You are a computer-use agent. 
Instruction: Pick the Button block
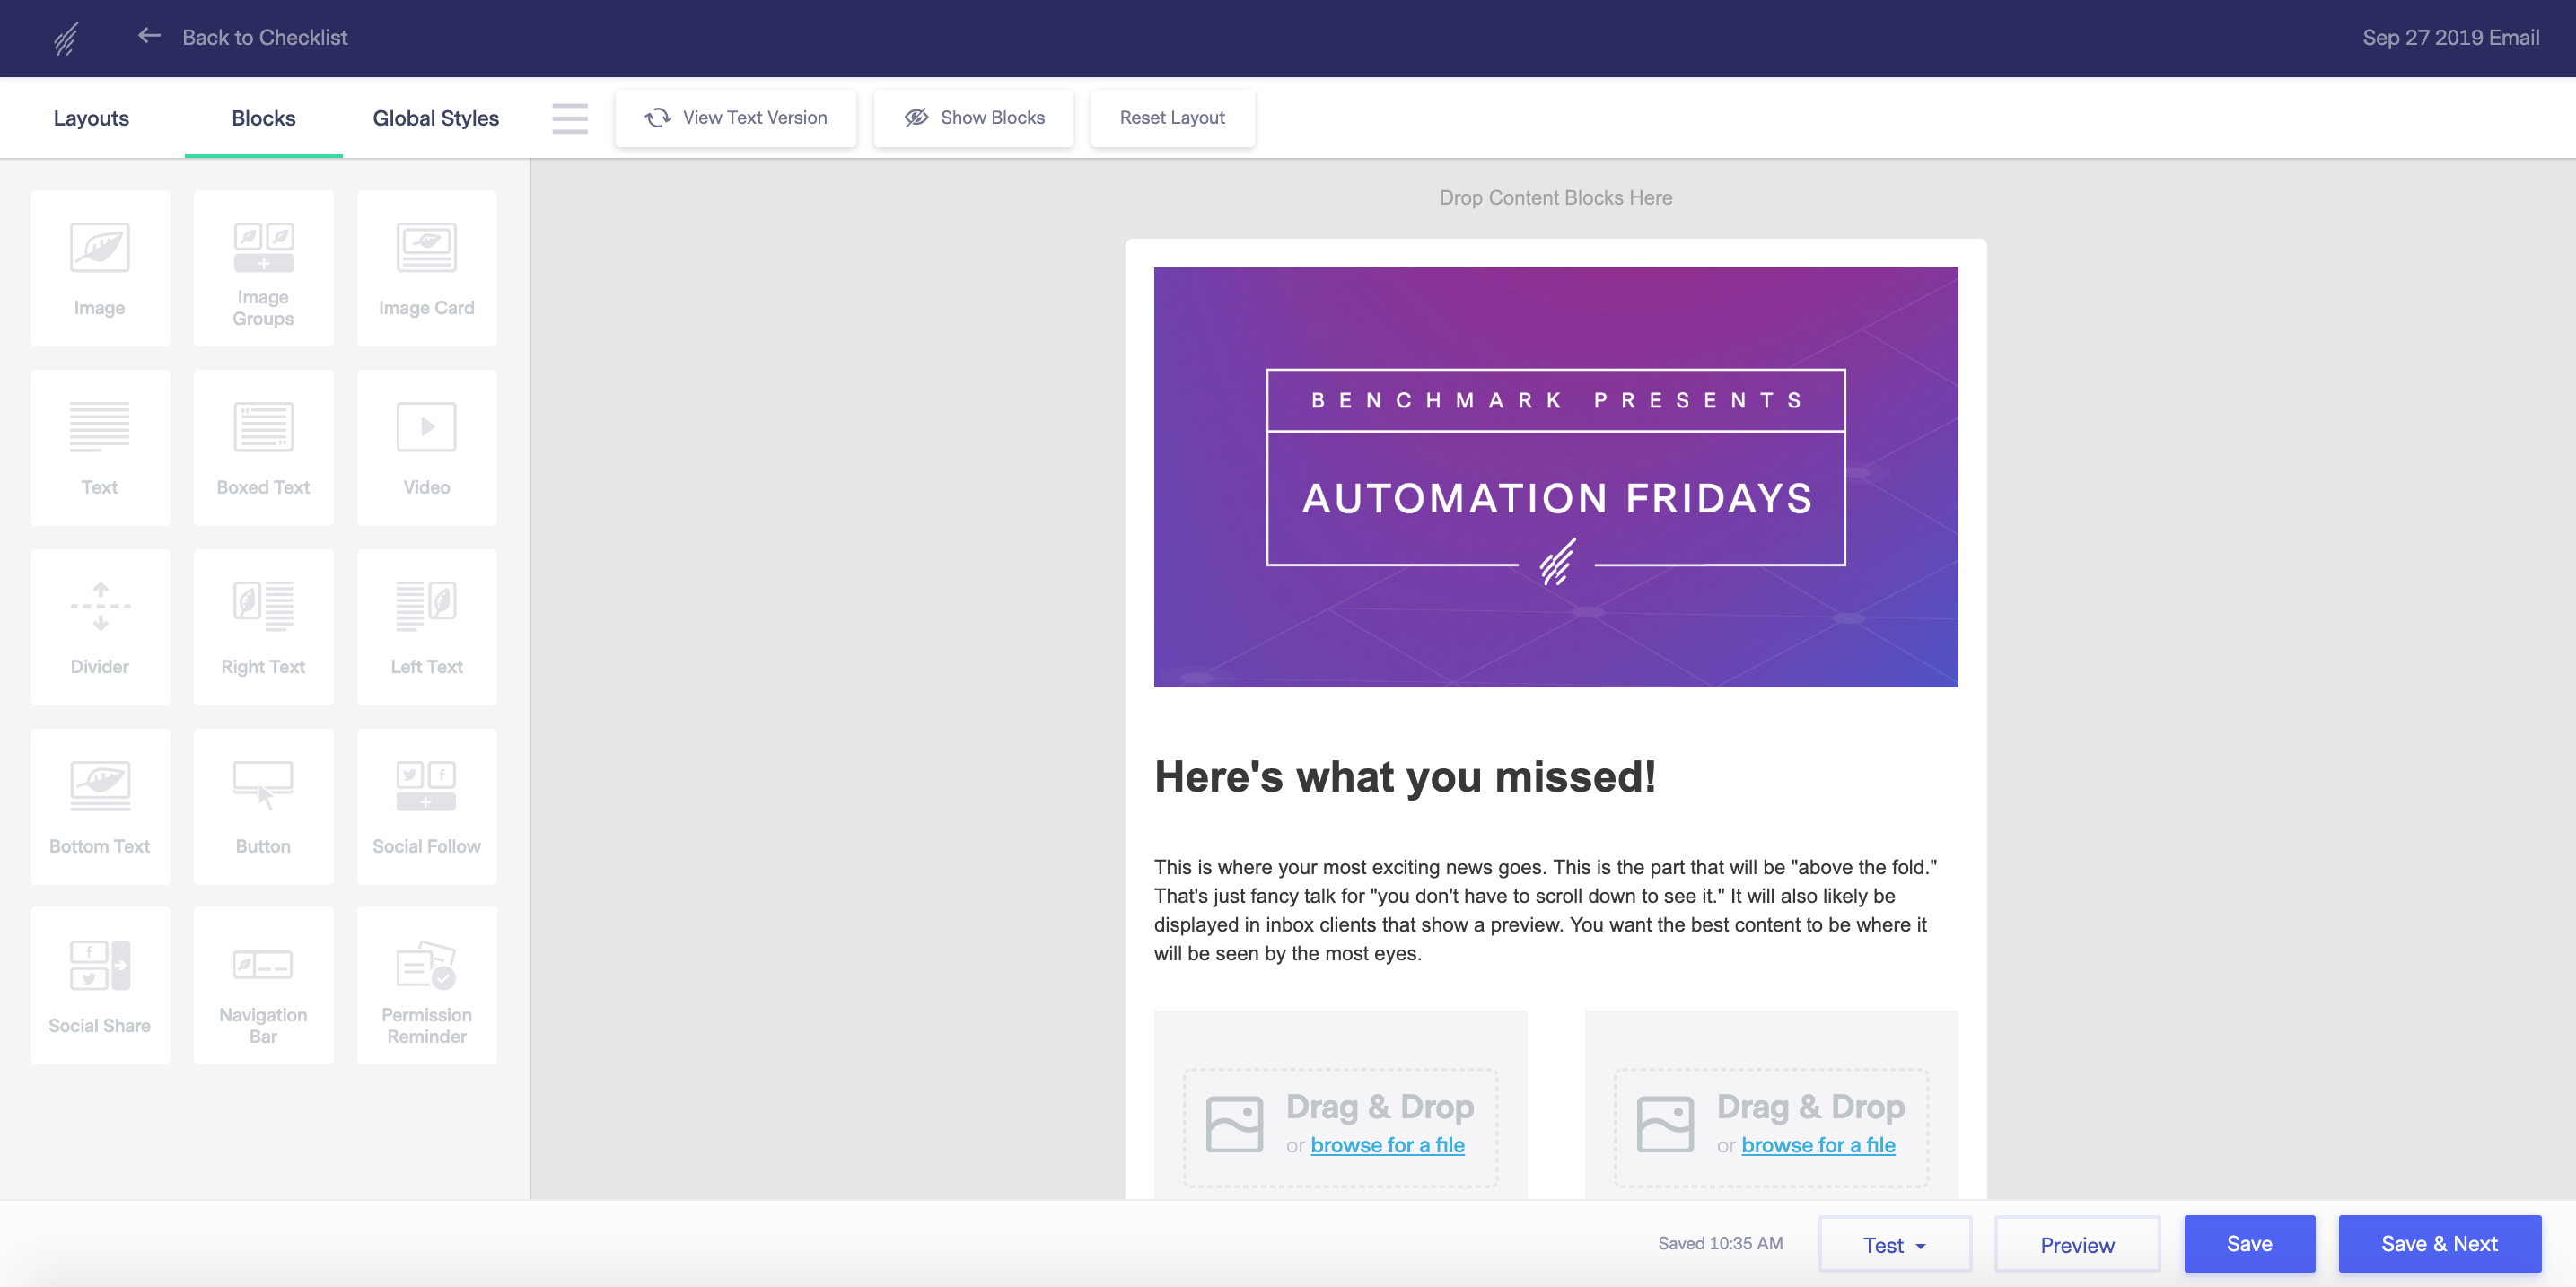click(x=263, y=806)
